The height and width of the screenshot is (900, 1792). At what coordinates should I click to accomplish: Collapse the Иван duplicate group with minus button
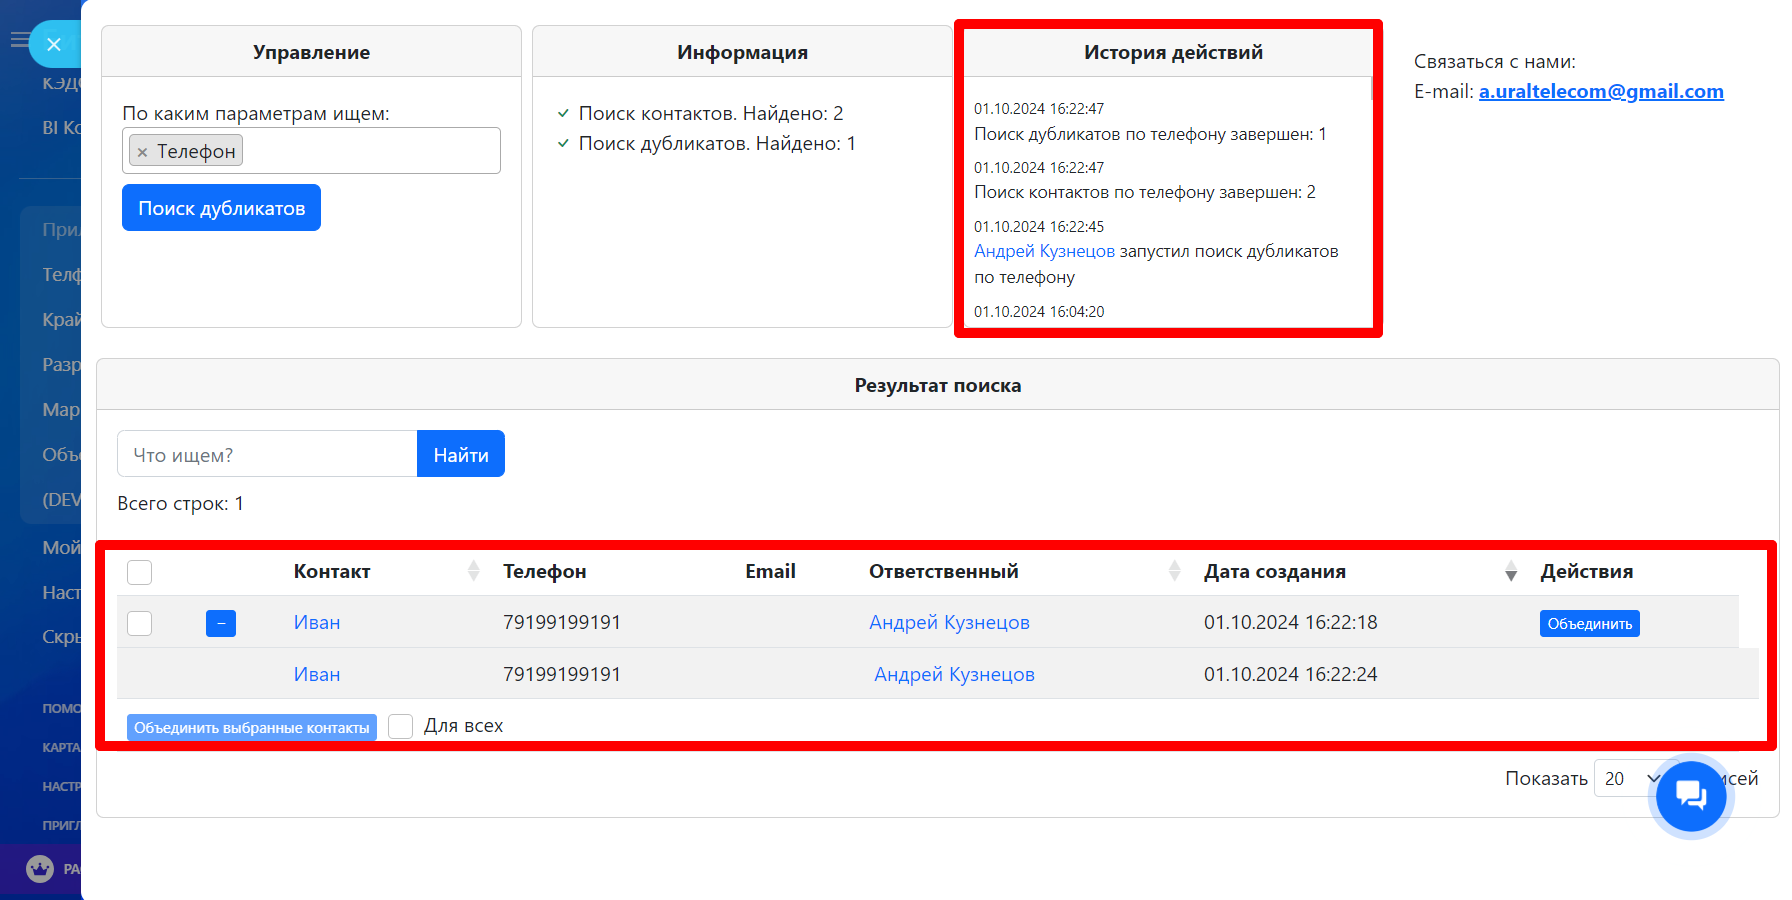tap(221, 623)
